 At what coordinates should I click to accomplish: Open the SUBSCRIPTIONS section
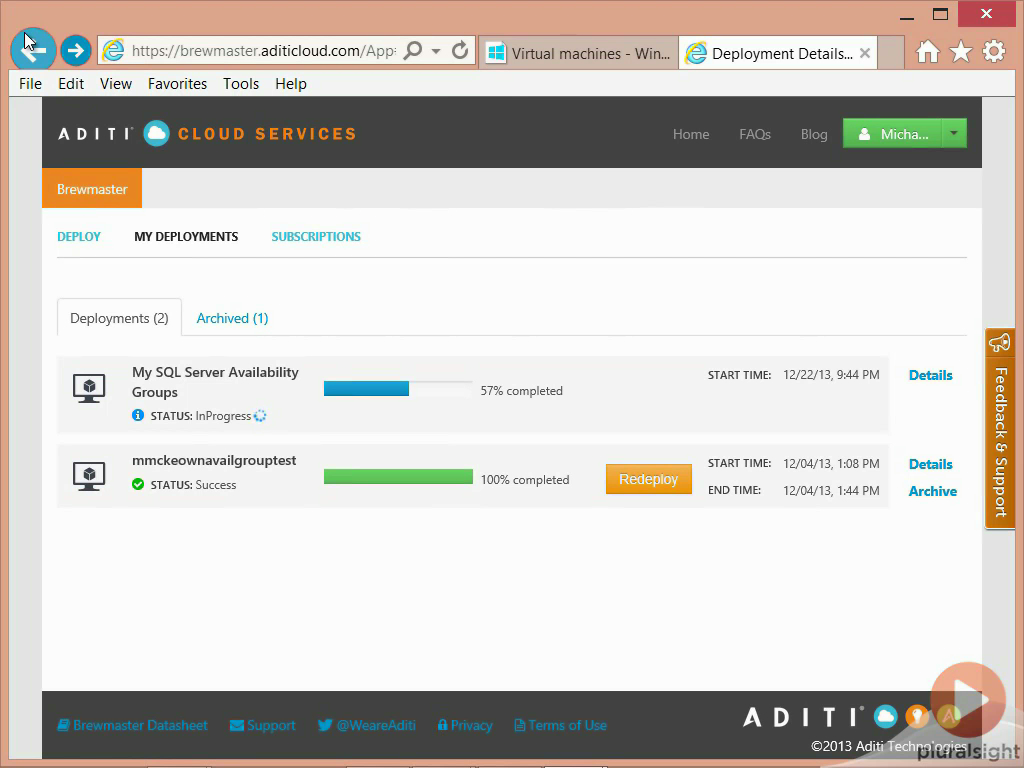click(316, 236)
